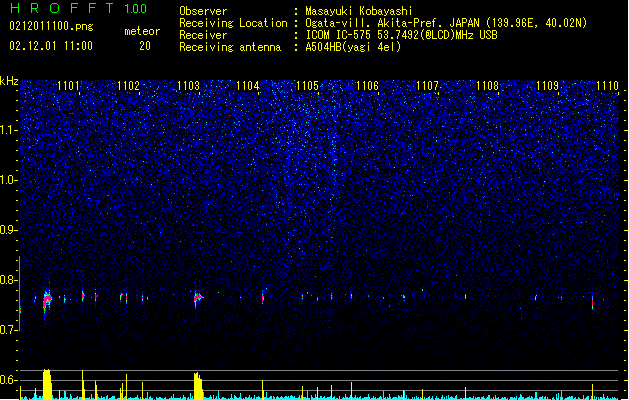Image resolution: width=629 pixels, height=400 pixels.
Task: Click the tall yellow power bar after 1100
Action: (x=47, y=384)
